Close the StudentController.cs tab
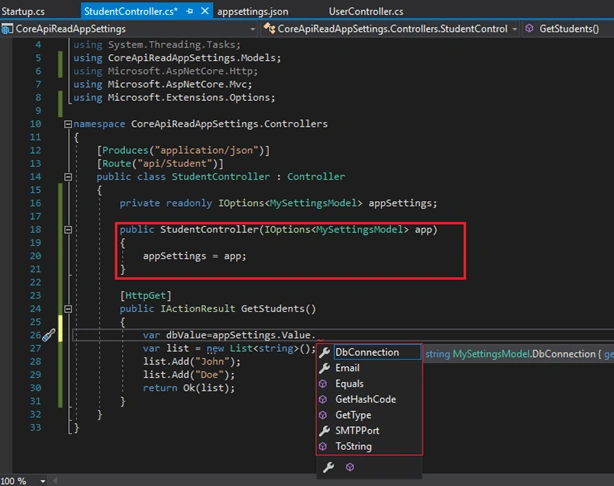This screenshot has height=486, width=614. click(x=205, y=11)
